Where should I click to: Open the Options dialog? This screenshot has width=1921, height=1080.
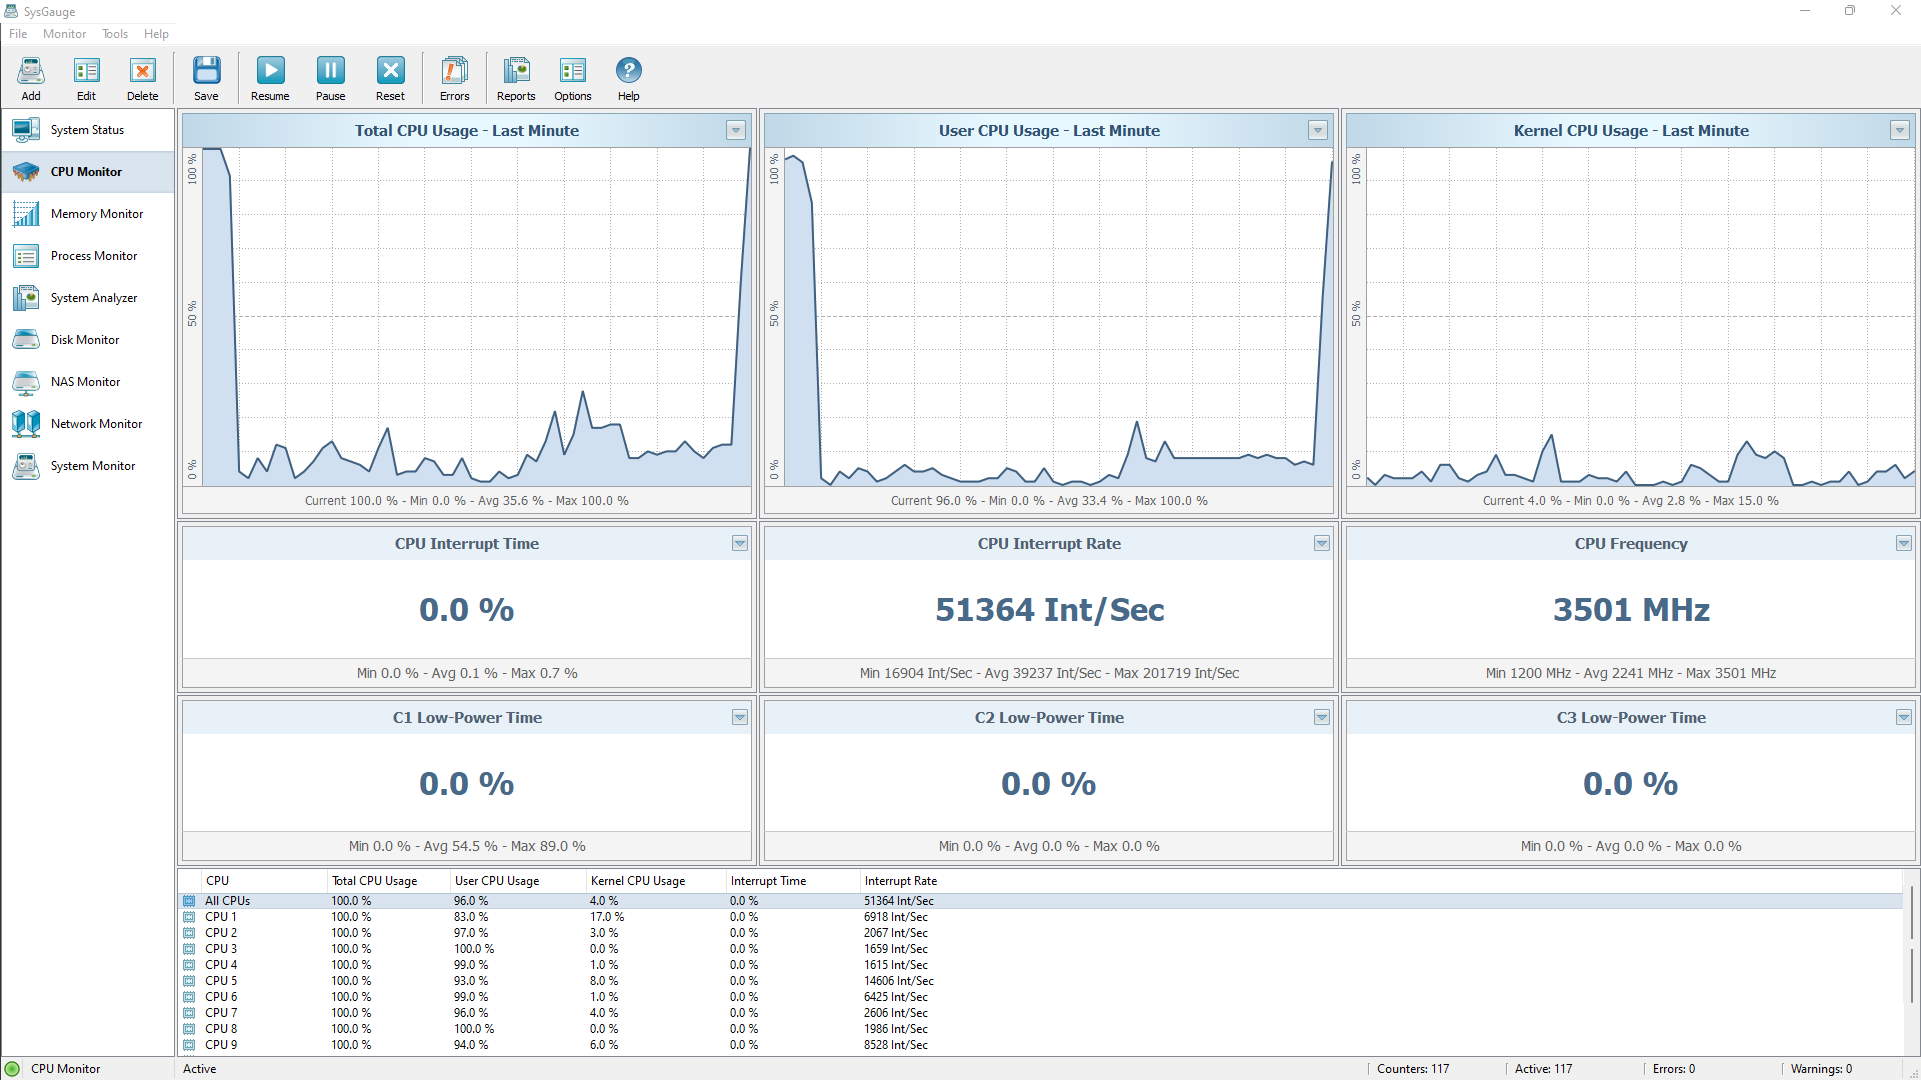[x=572, y=78]
